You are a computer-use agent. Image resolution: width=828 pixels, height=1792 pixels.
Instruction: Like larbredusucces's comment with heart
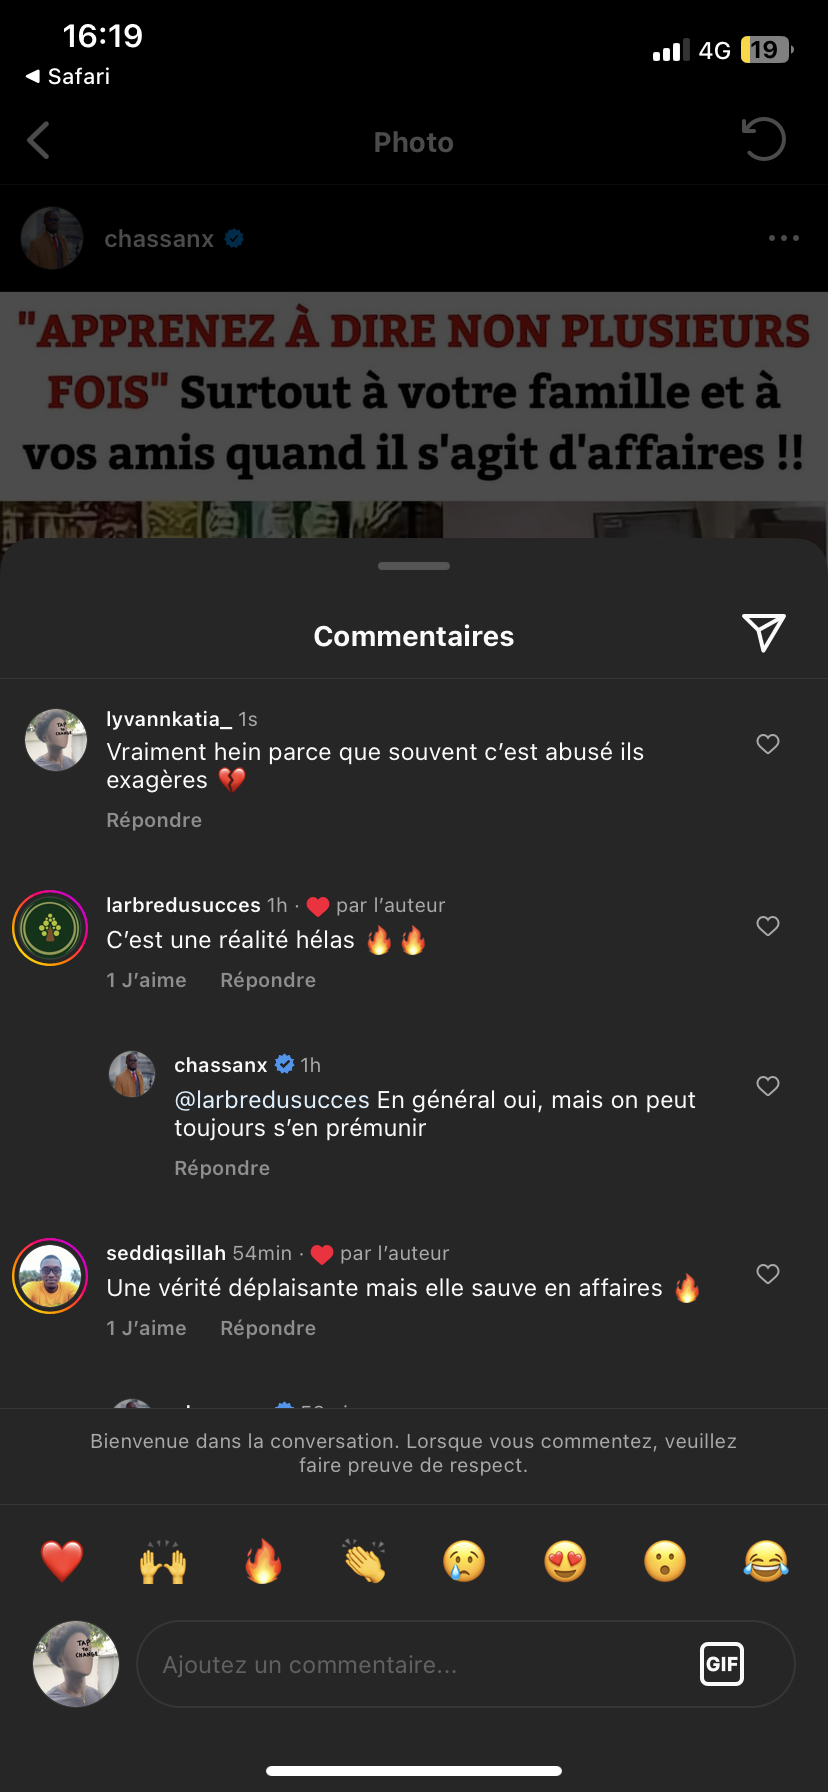[768, 926]
